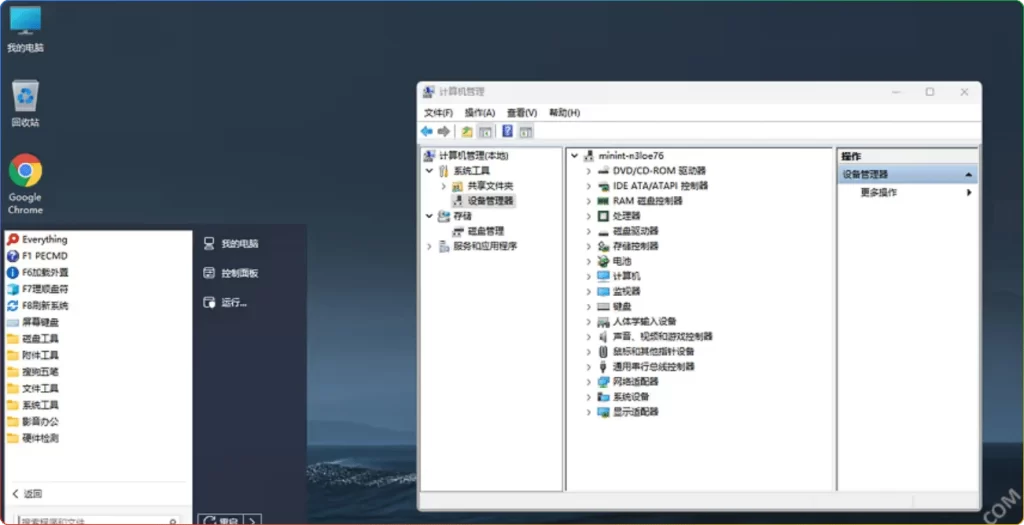The height and width of the screenshot is (525, 1024).
Task: Click the 鼠标和其他指针设备 mouse icon
Action: [603, 351]
